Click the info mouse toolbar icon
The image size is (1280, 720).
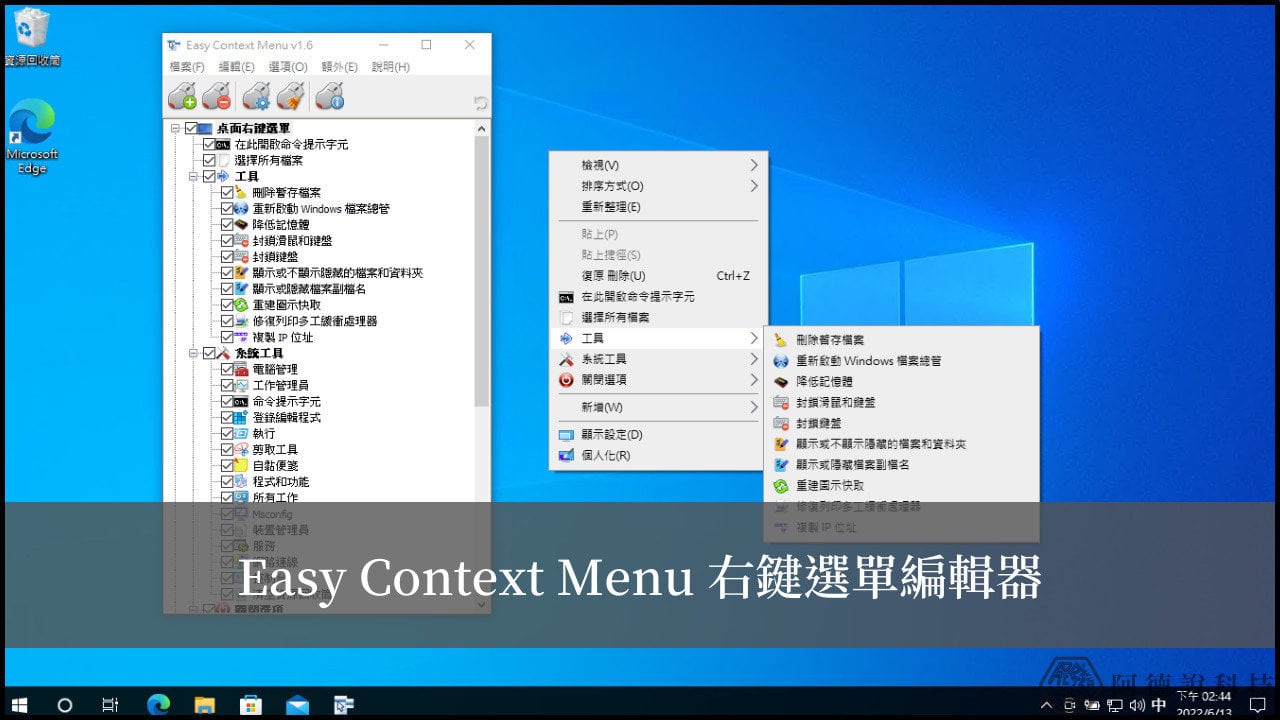point(327,96)
